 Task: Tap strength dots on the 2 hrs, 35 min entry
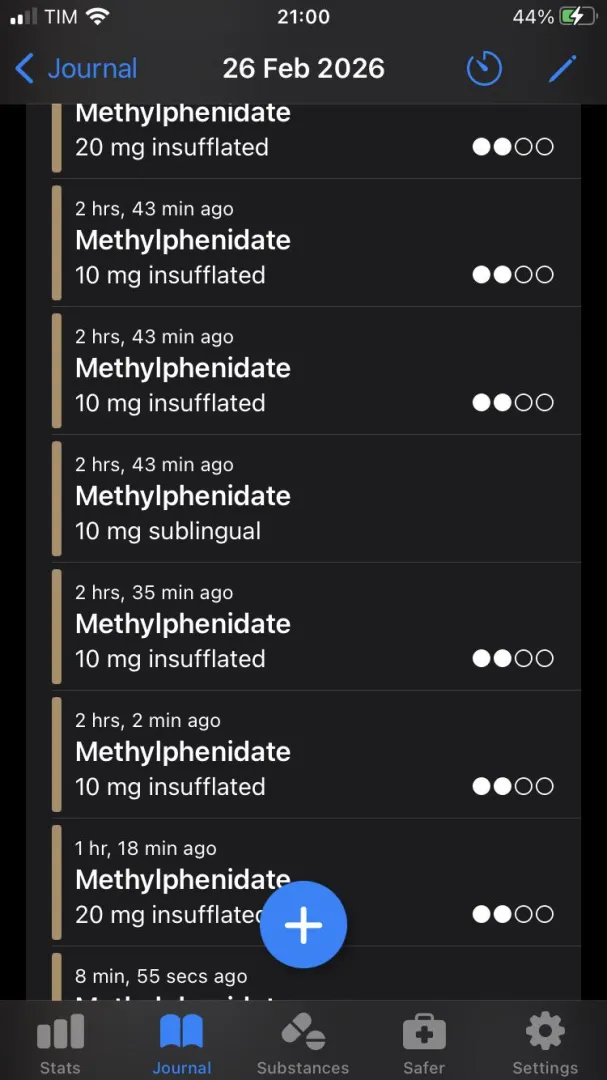point(513,659)
